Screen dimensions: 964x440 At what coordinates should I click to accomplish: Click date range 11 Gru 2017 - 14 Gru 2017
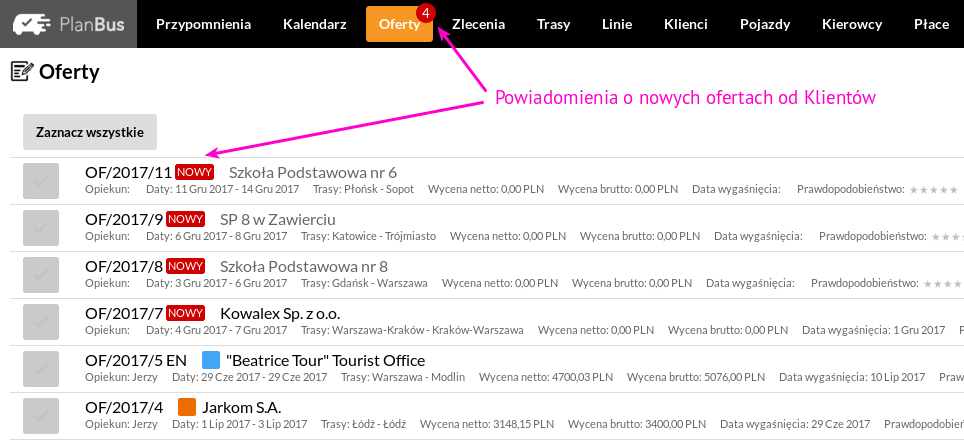click(x=237, y=189)
